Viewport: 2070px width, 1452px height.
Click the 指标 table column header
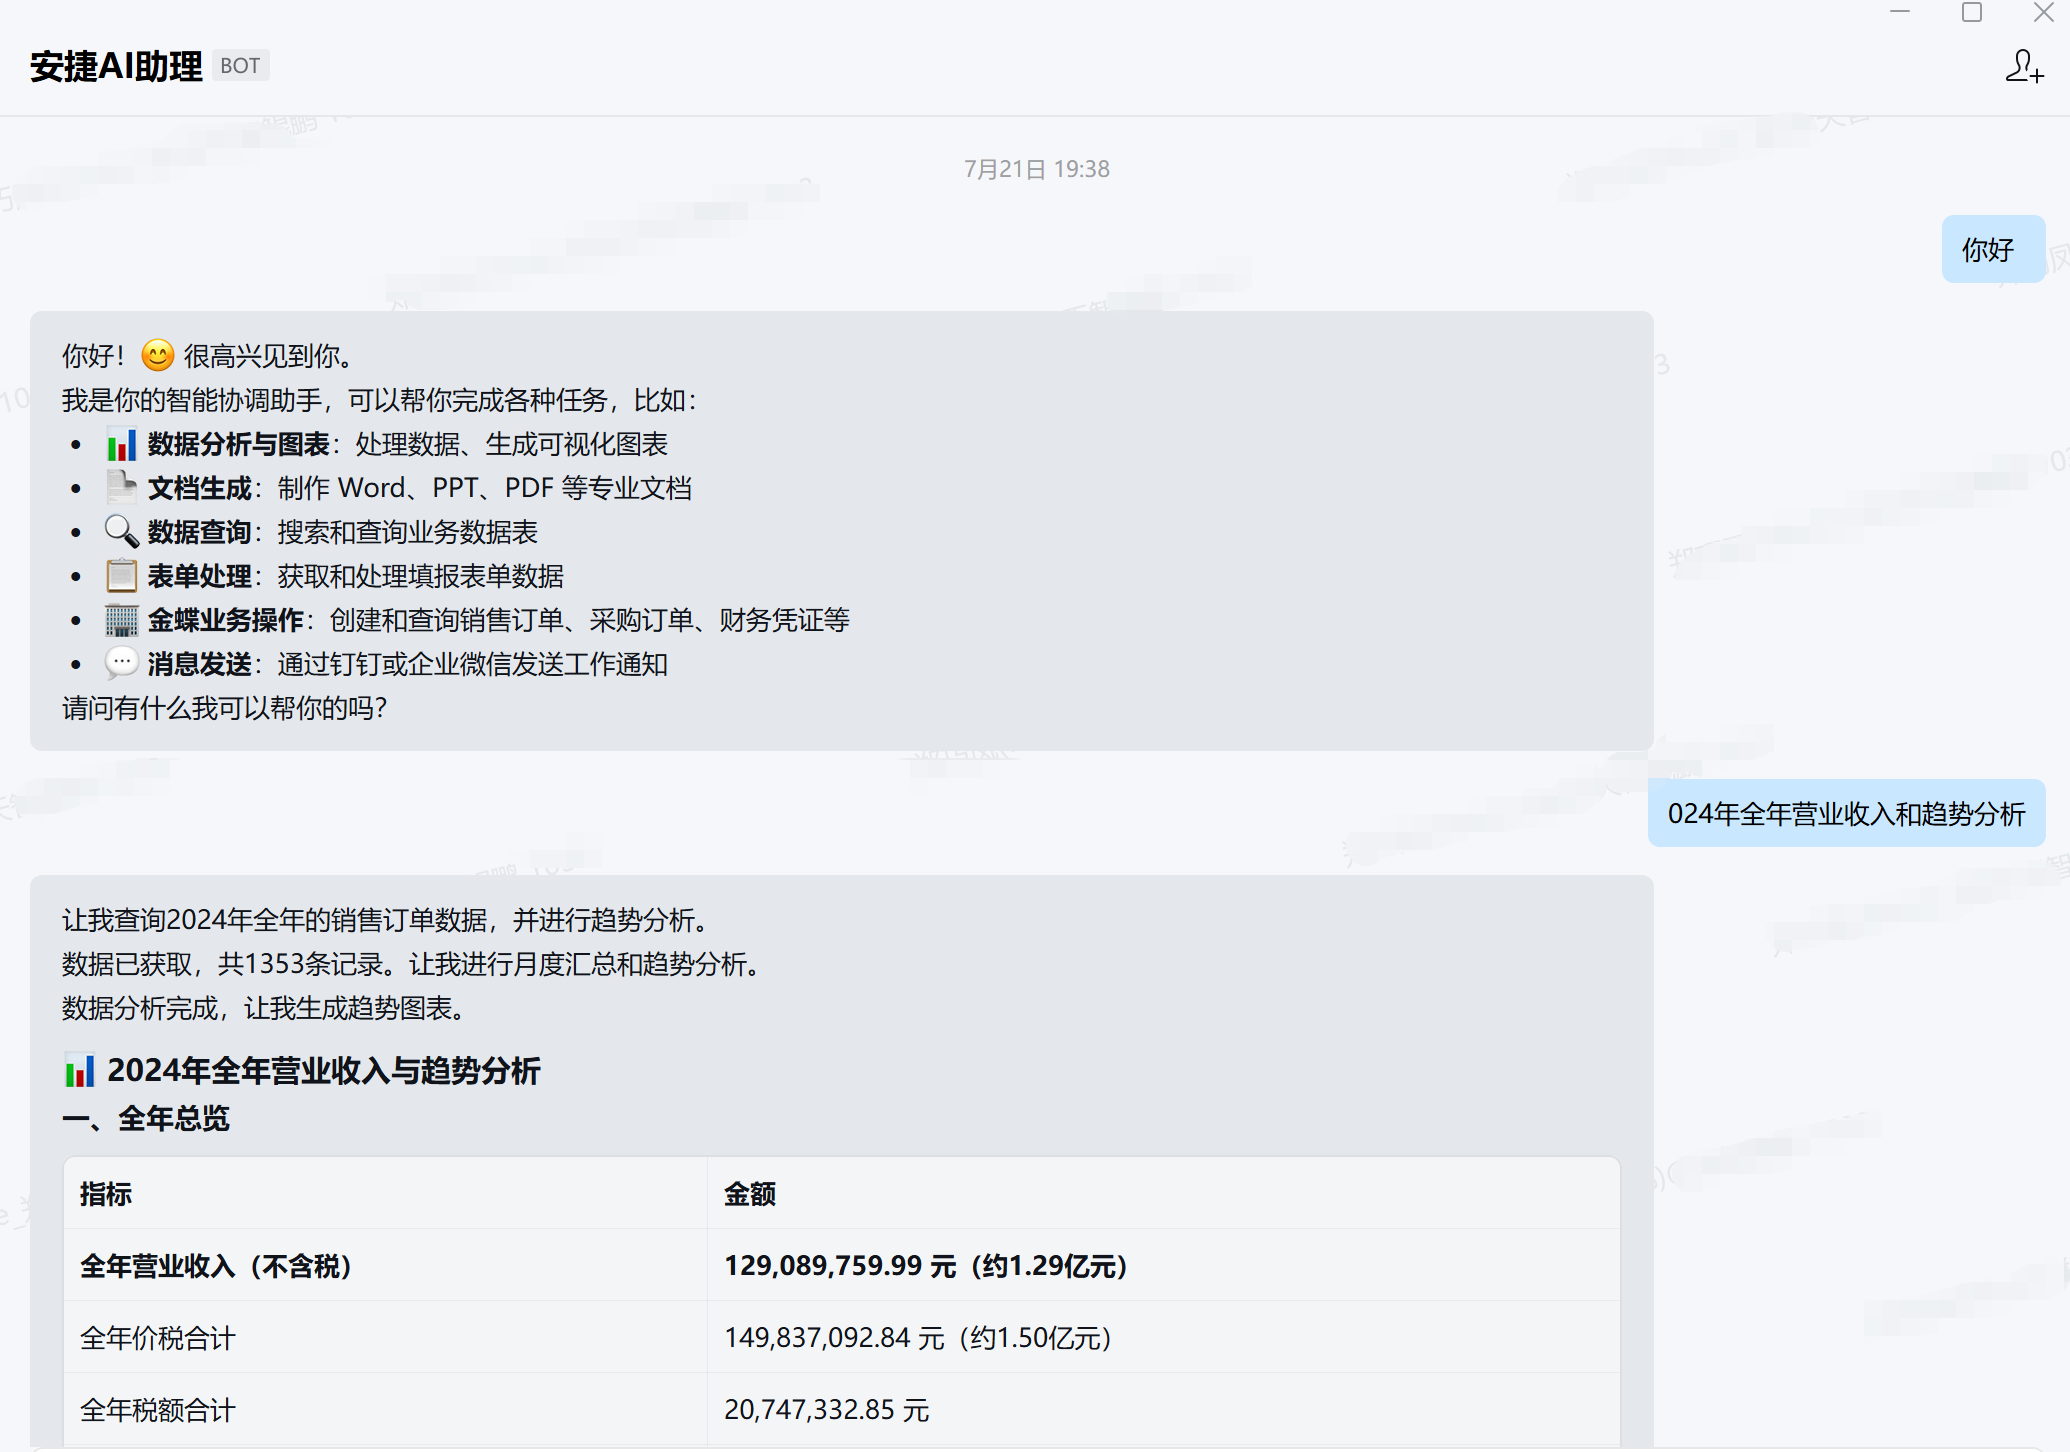[x=106, y=1193]
